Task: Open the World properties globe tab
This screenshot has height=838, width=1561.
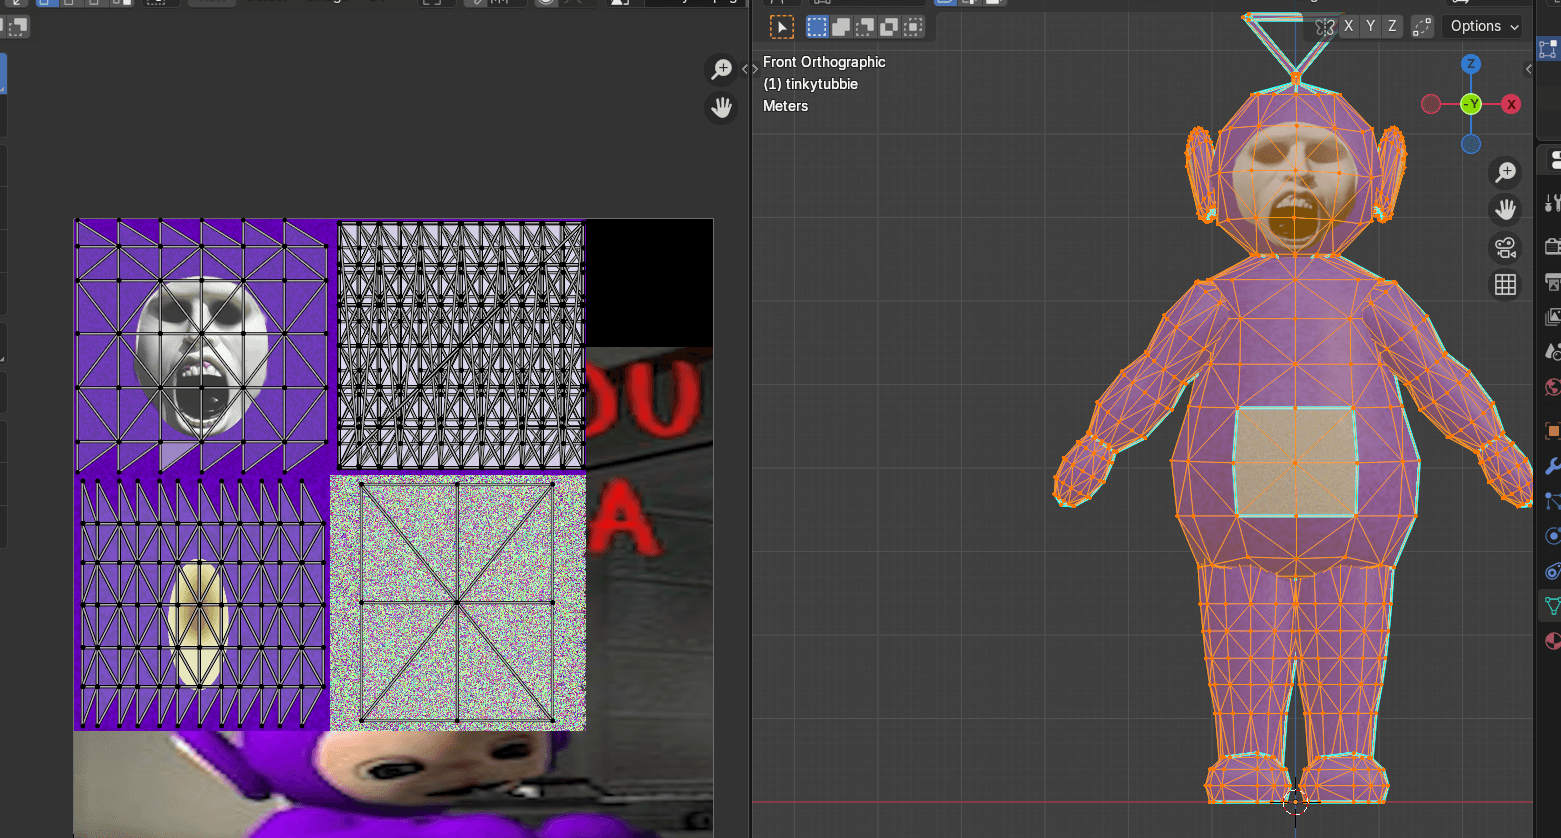Action: click(x=1552, y=388)
